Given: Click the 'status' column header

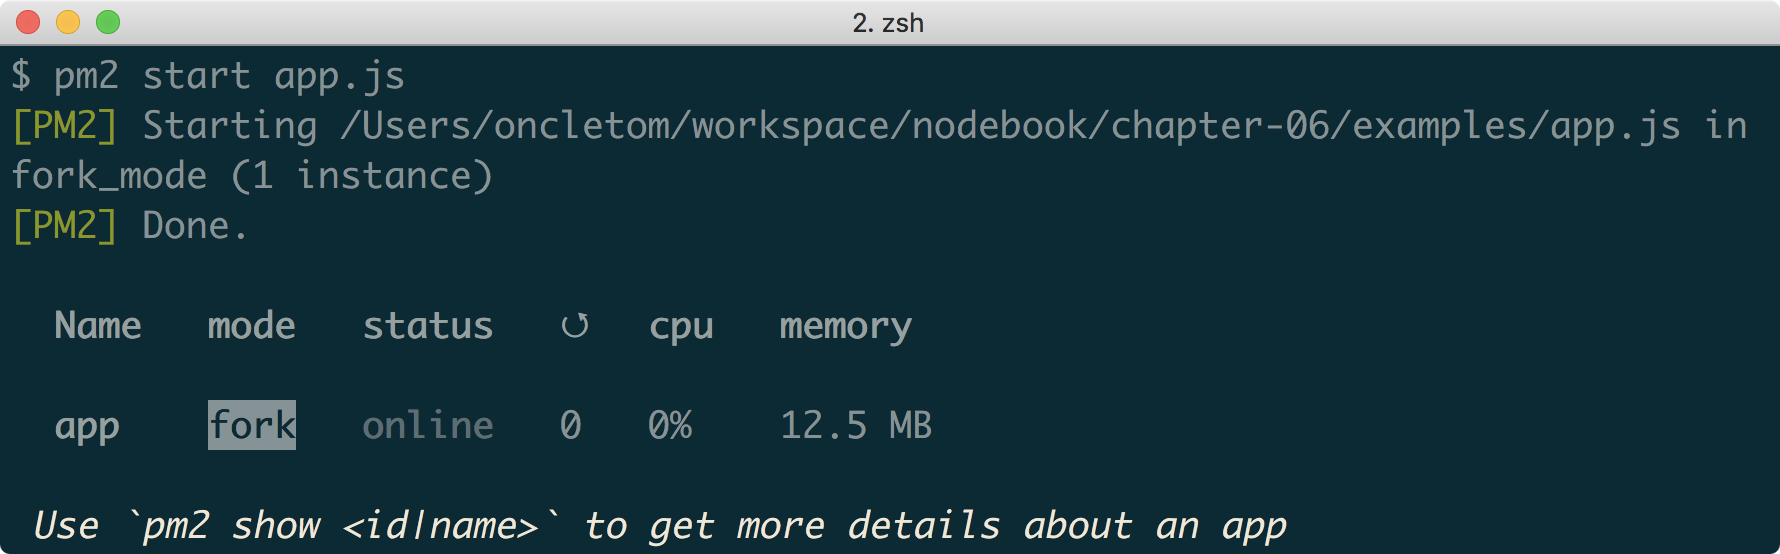Looking at the screenshot, I should coord(428,326).
